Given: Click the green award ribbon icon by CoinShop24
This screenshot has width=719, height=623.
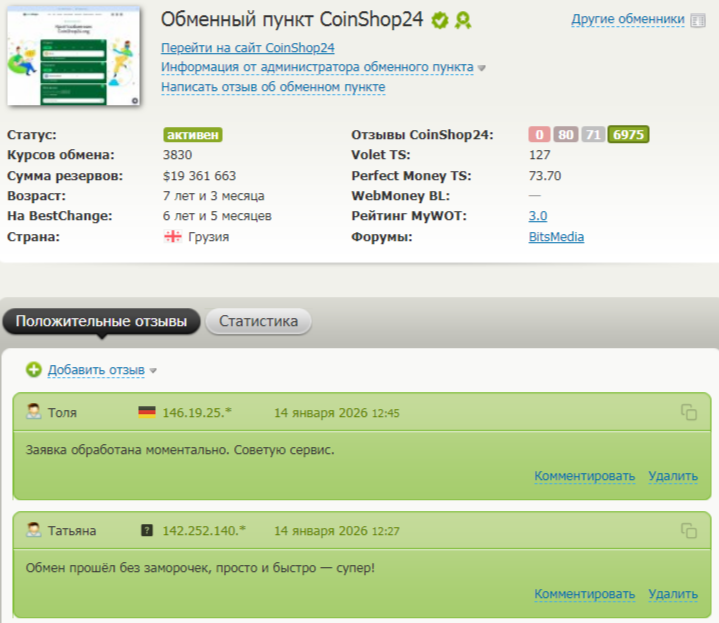Looking at the screenshot, I should click(x=463, y=20).
